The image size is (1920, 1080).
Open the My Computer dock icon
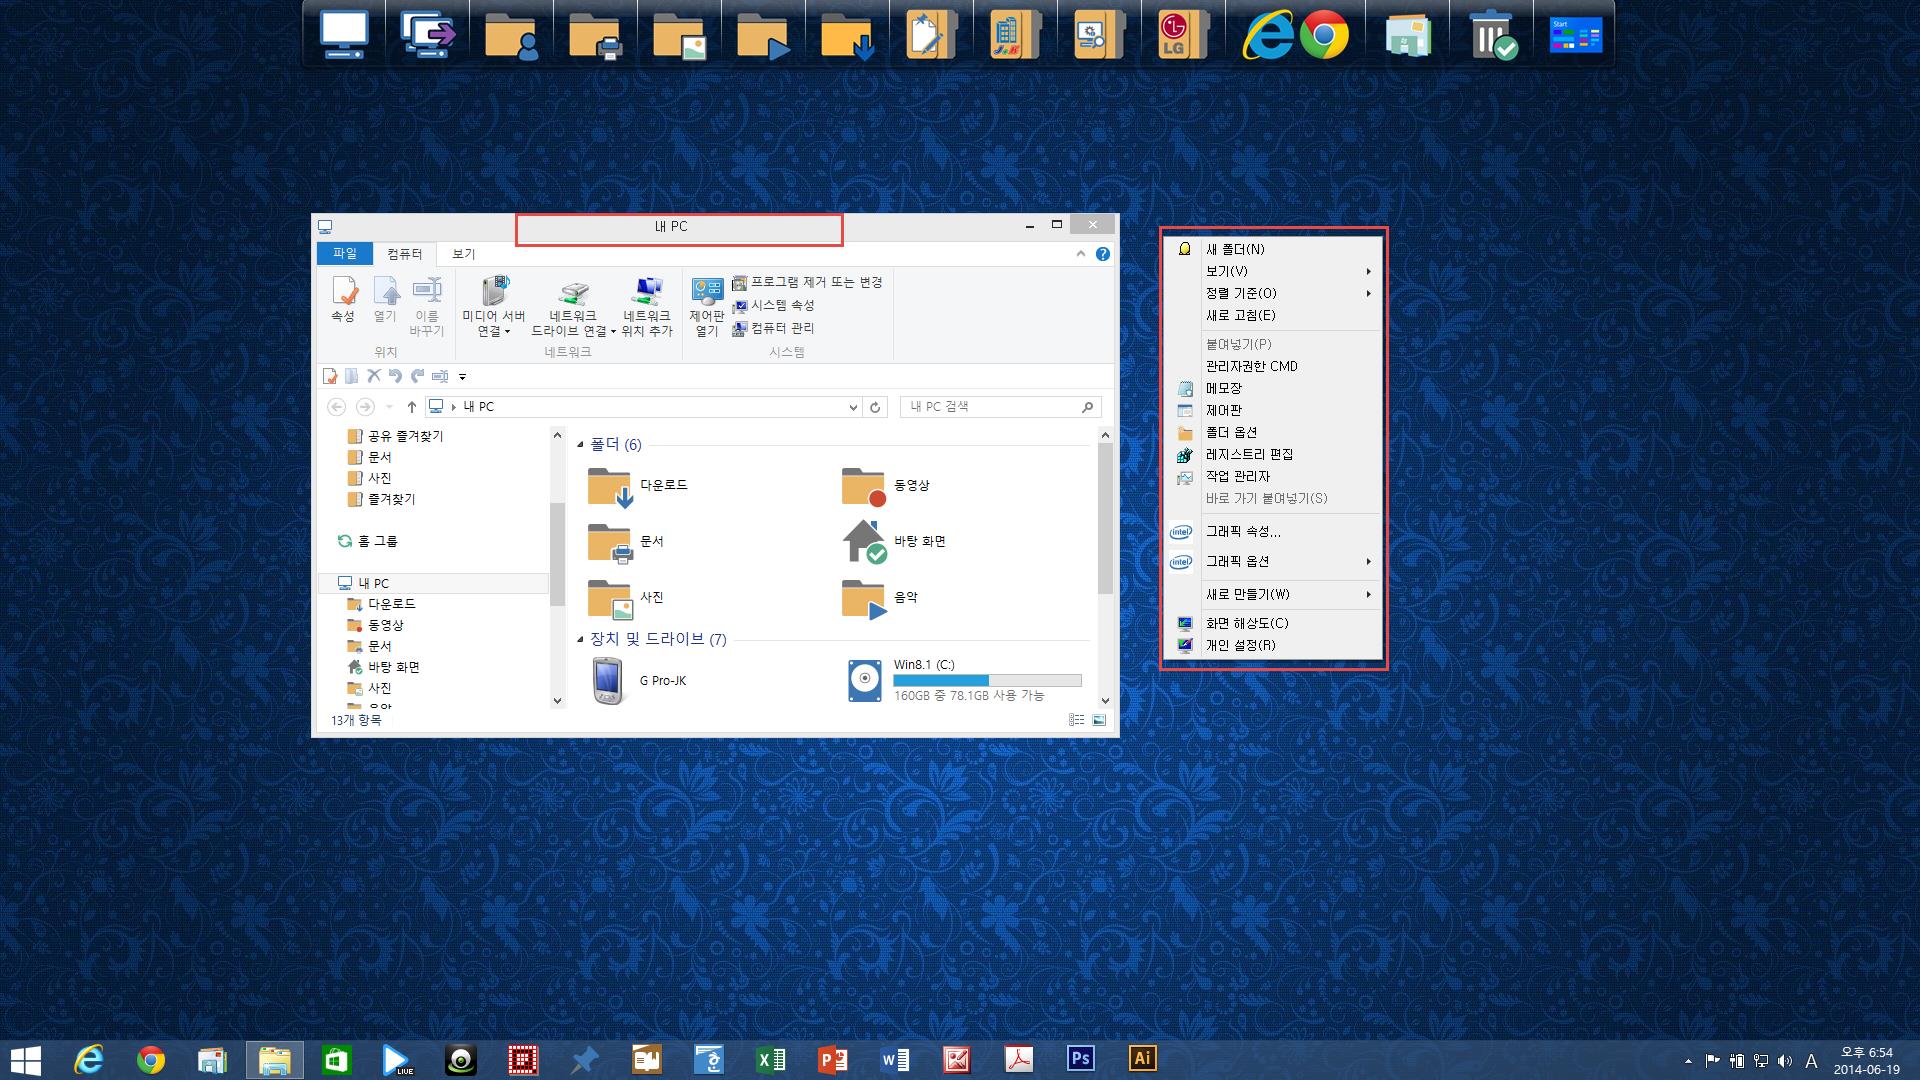pyautogui.click(x=344, y=35)
